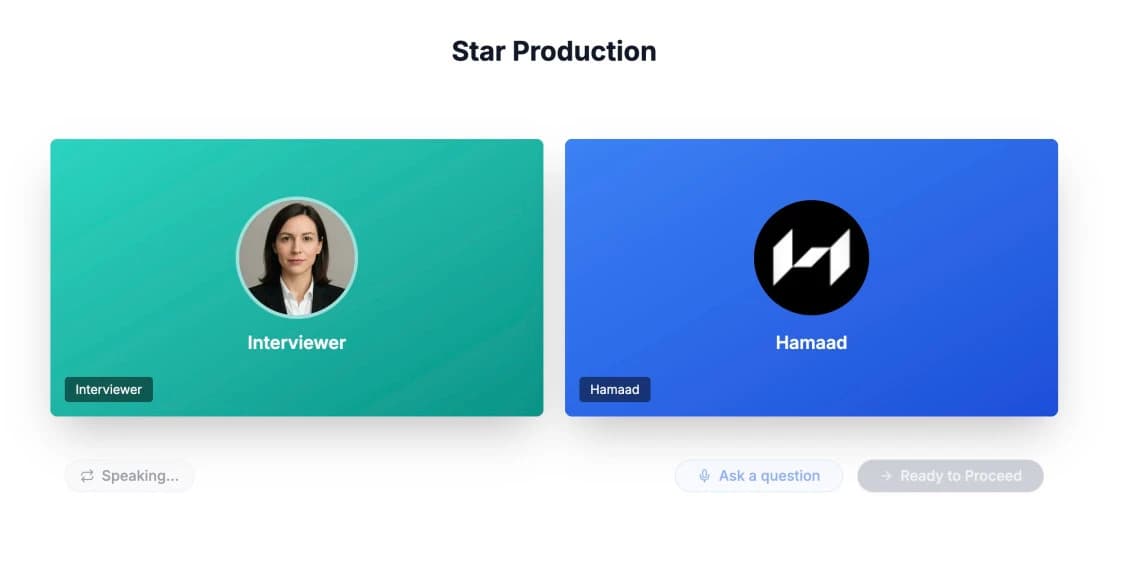Click the arrow icon in Ready to Proceed
Image resolution: width=1140 pixels, height=573 pixels.
click(x=886, y=476)
